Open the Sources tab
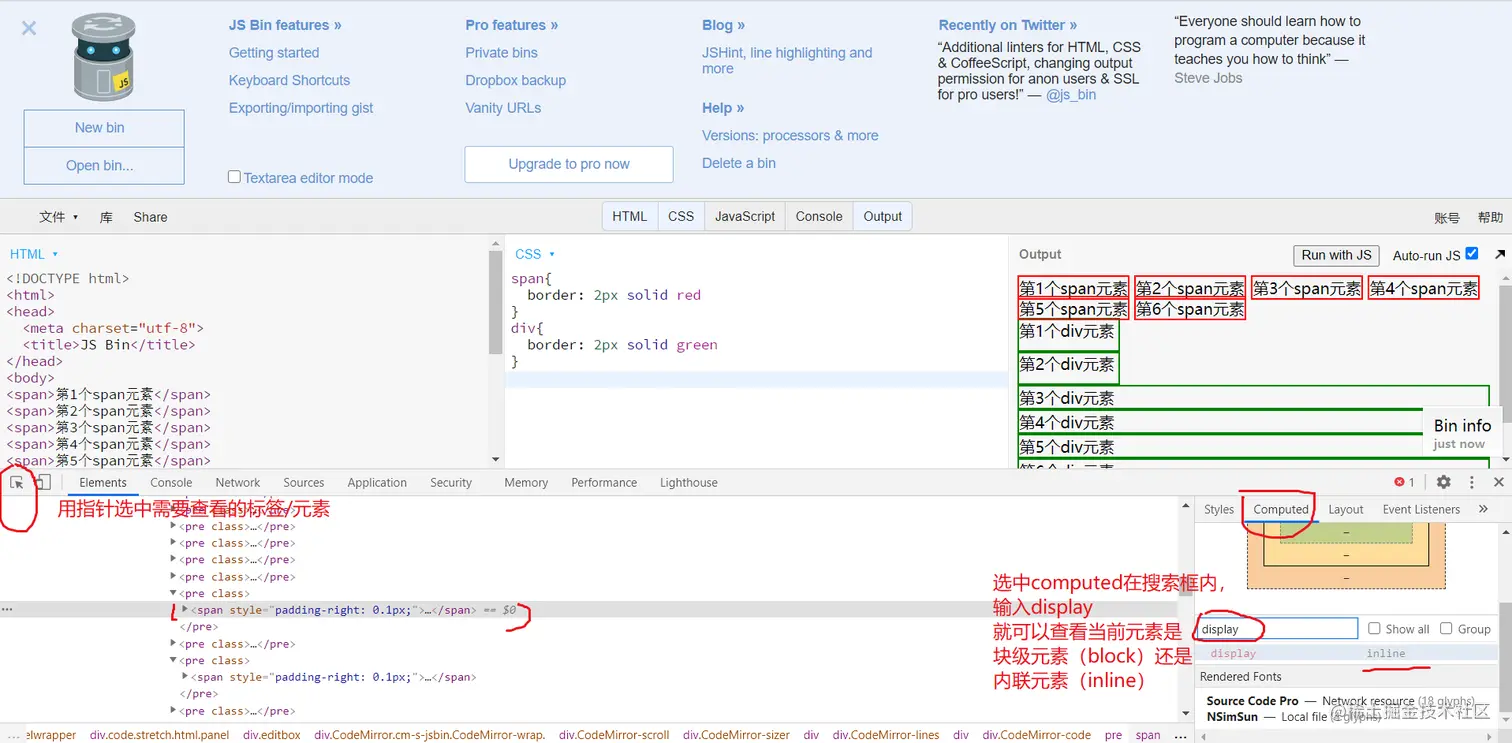The image size is (1512, 743). 304,482
